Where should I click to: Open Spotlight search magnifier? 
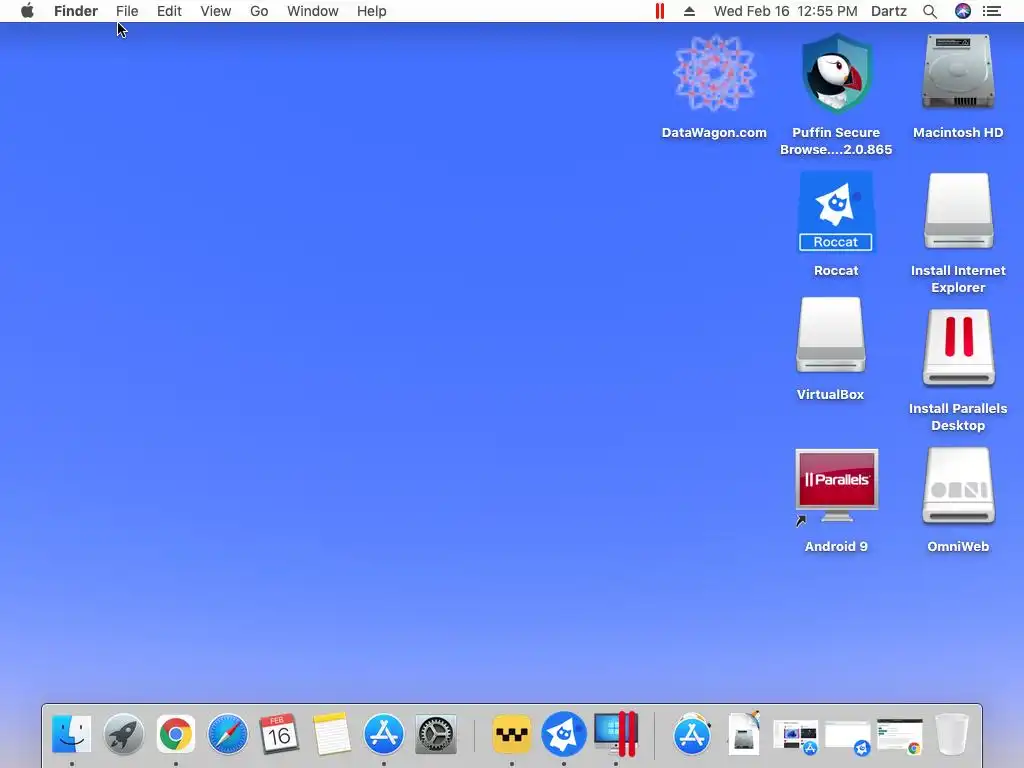[930, 11]
